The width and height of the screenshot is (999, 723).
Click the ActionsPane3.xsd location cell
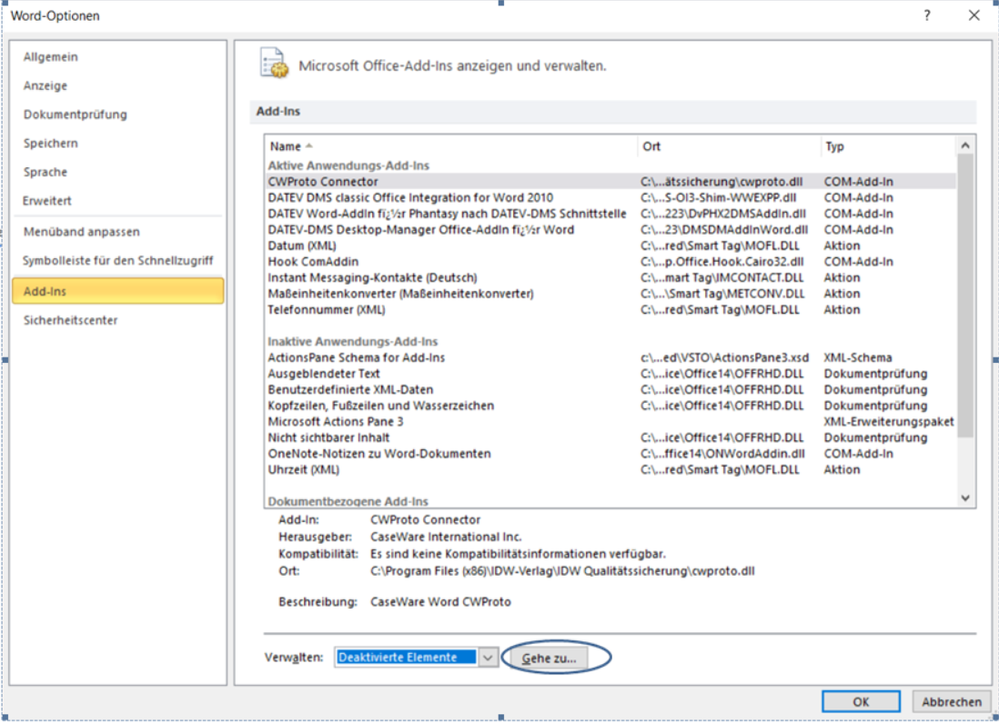tap(725, 357)
